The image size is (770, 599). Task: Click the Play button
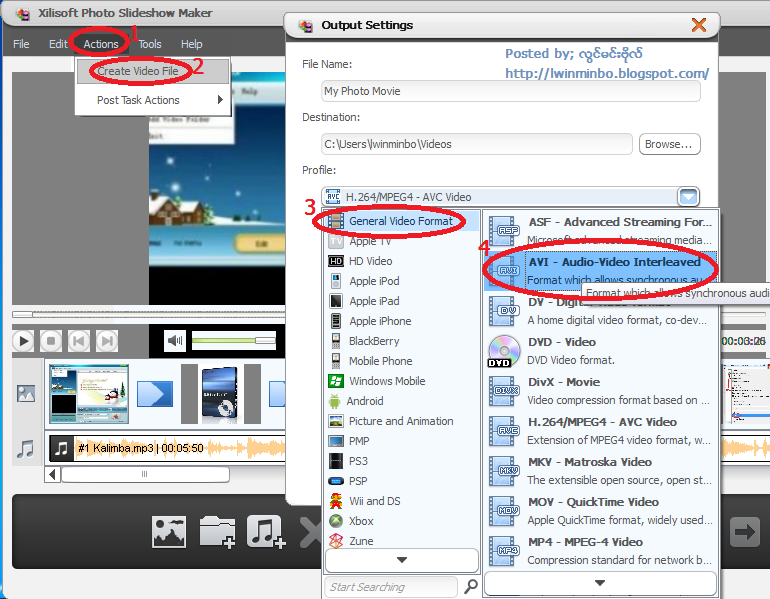(x=23, y=341)
